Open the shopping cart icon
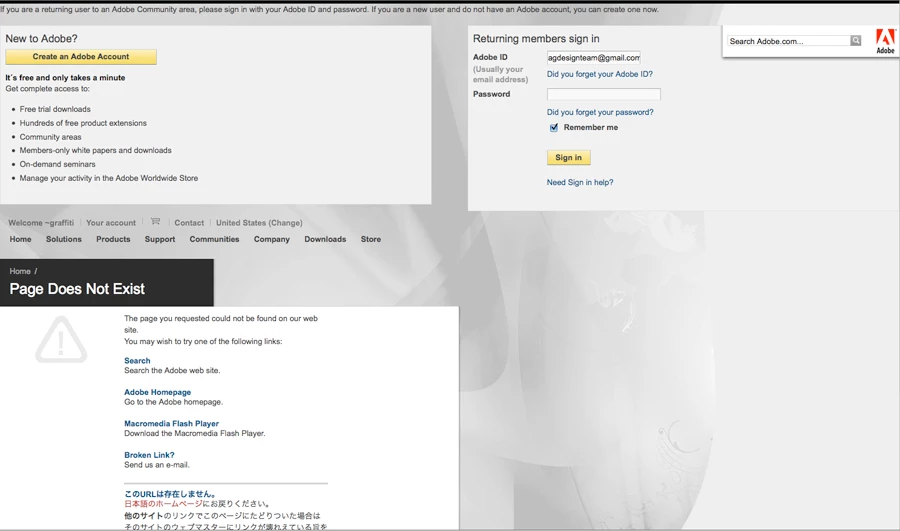Image resolution: width=900 pixels, height=531 pixels. (x=155, y=221)
